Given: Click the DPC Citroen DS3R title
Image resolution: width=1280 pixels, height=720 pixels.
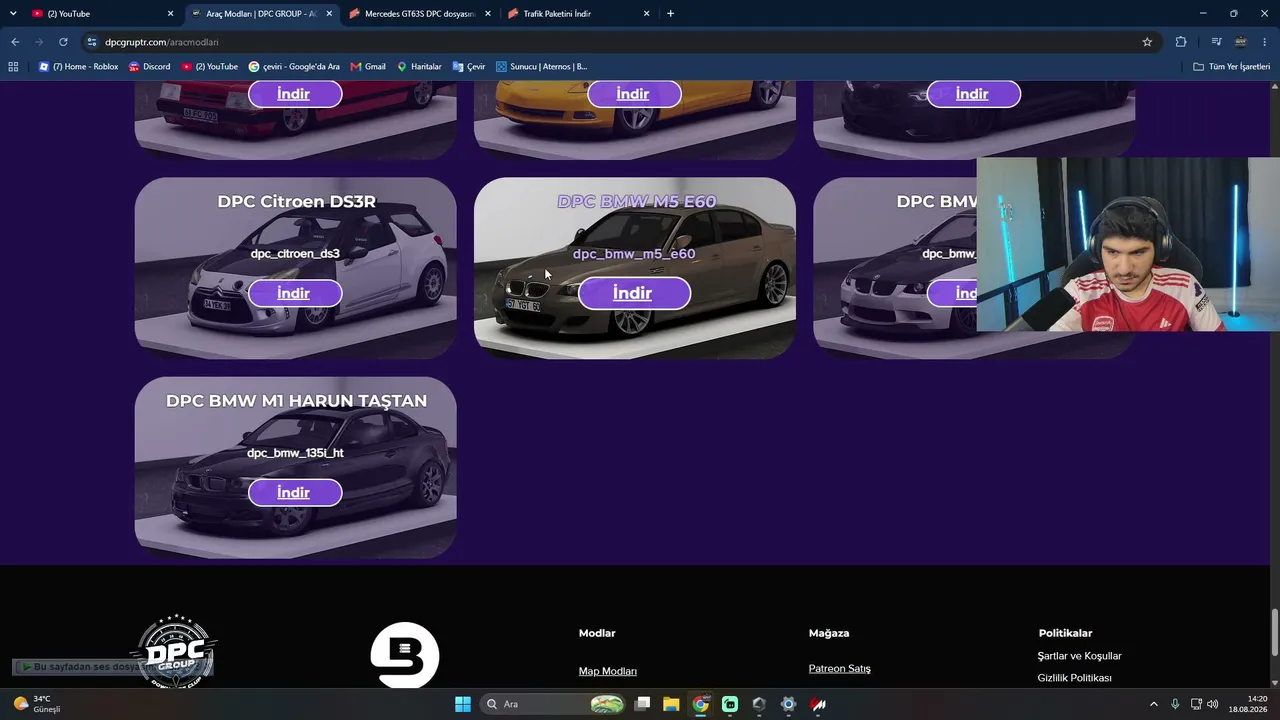Looking at the screenshot, I should (296, 201).
